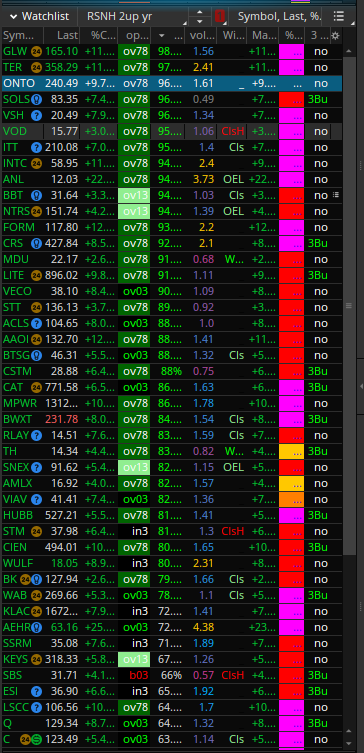Open the Symbol, Last column set selector

coord(280,16)
